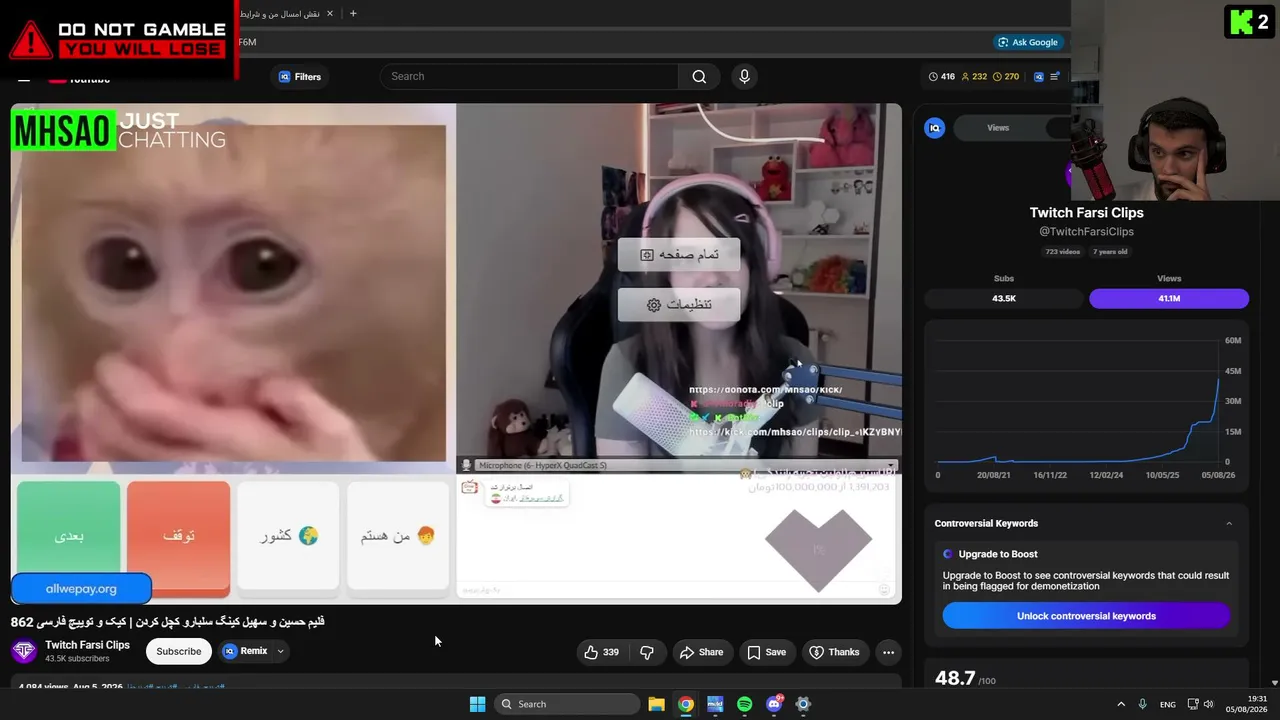
Task: Click the video player's gear settings overlay button
Action: 679,305
